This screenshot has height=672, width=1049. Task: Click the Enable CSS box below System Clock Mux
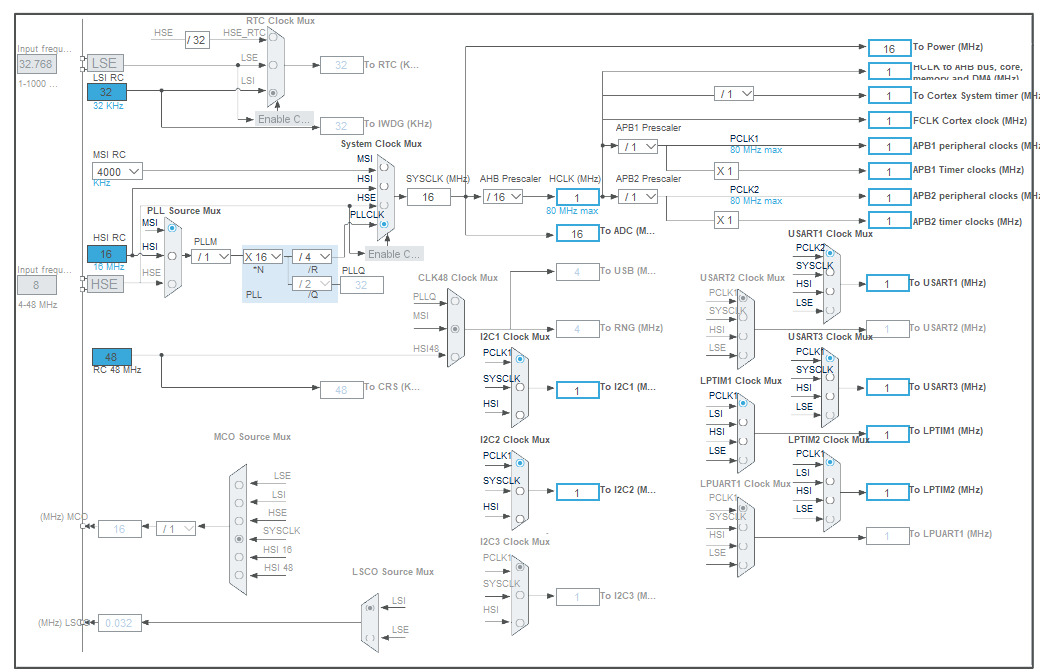[x=395, y=252]
